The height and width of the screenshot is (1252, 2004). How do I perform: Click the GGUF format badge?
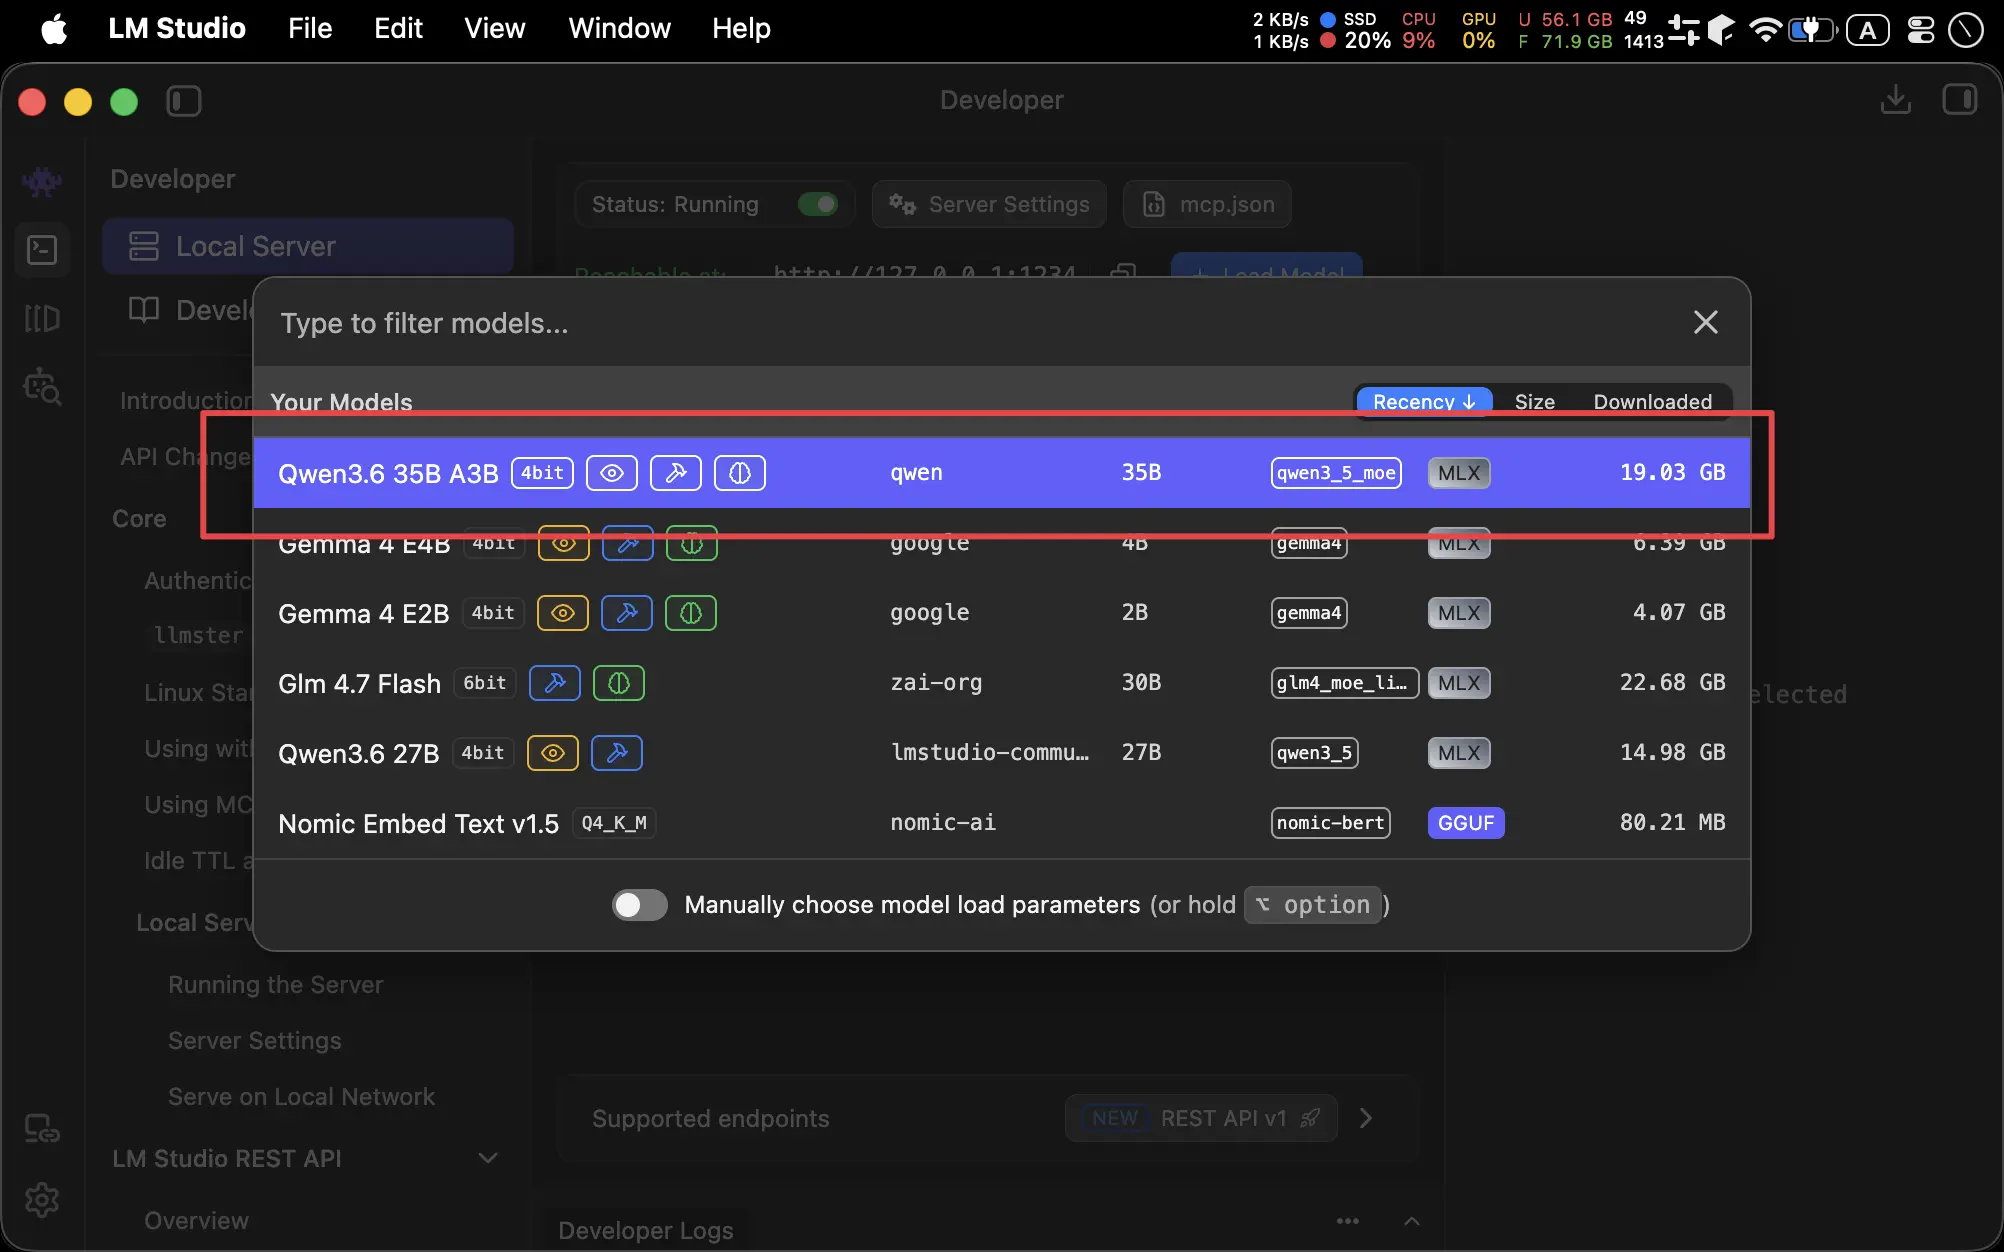click(1466, 823)
